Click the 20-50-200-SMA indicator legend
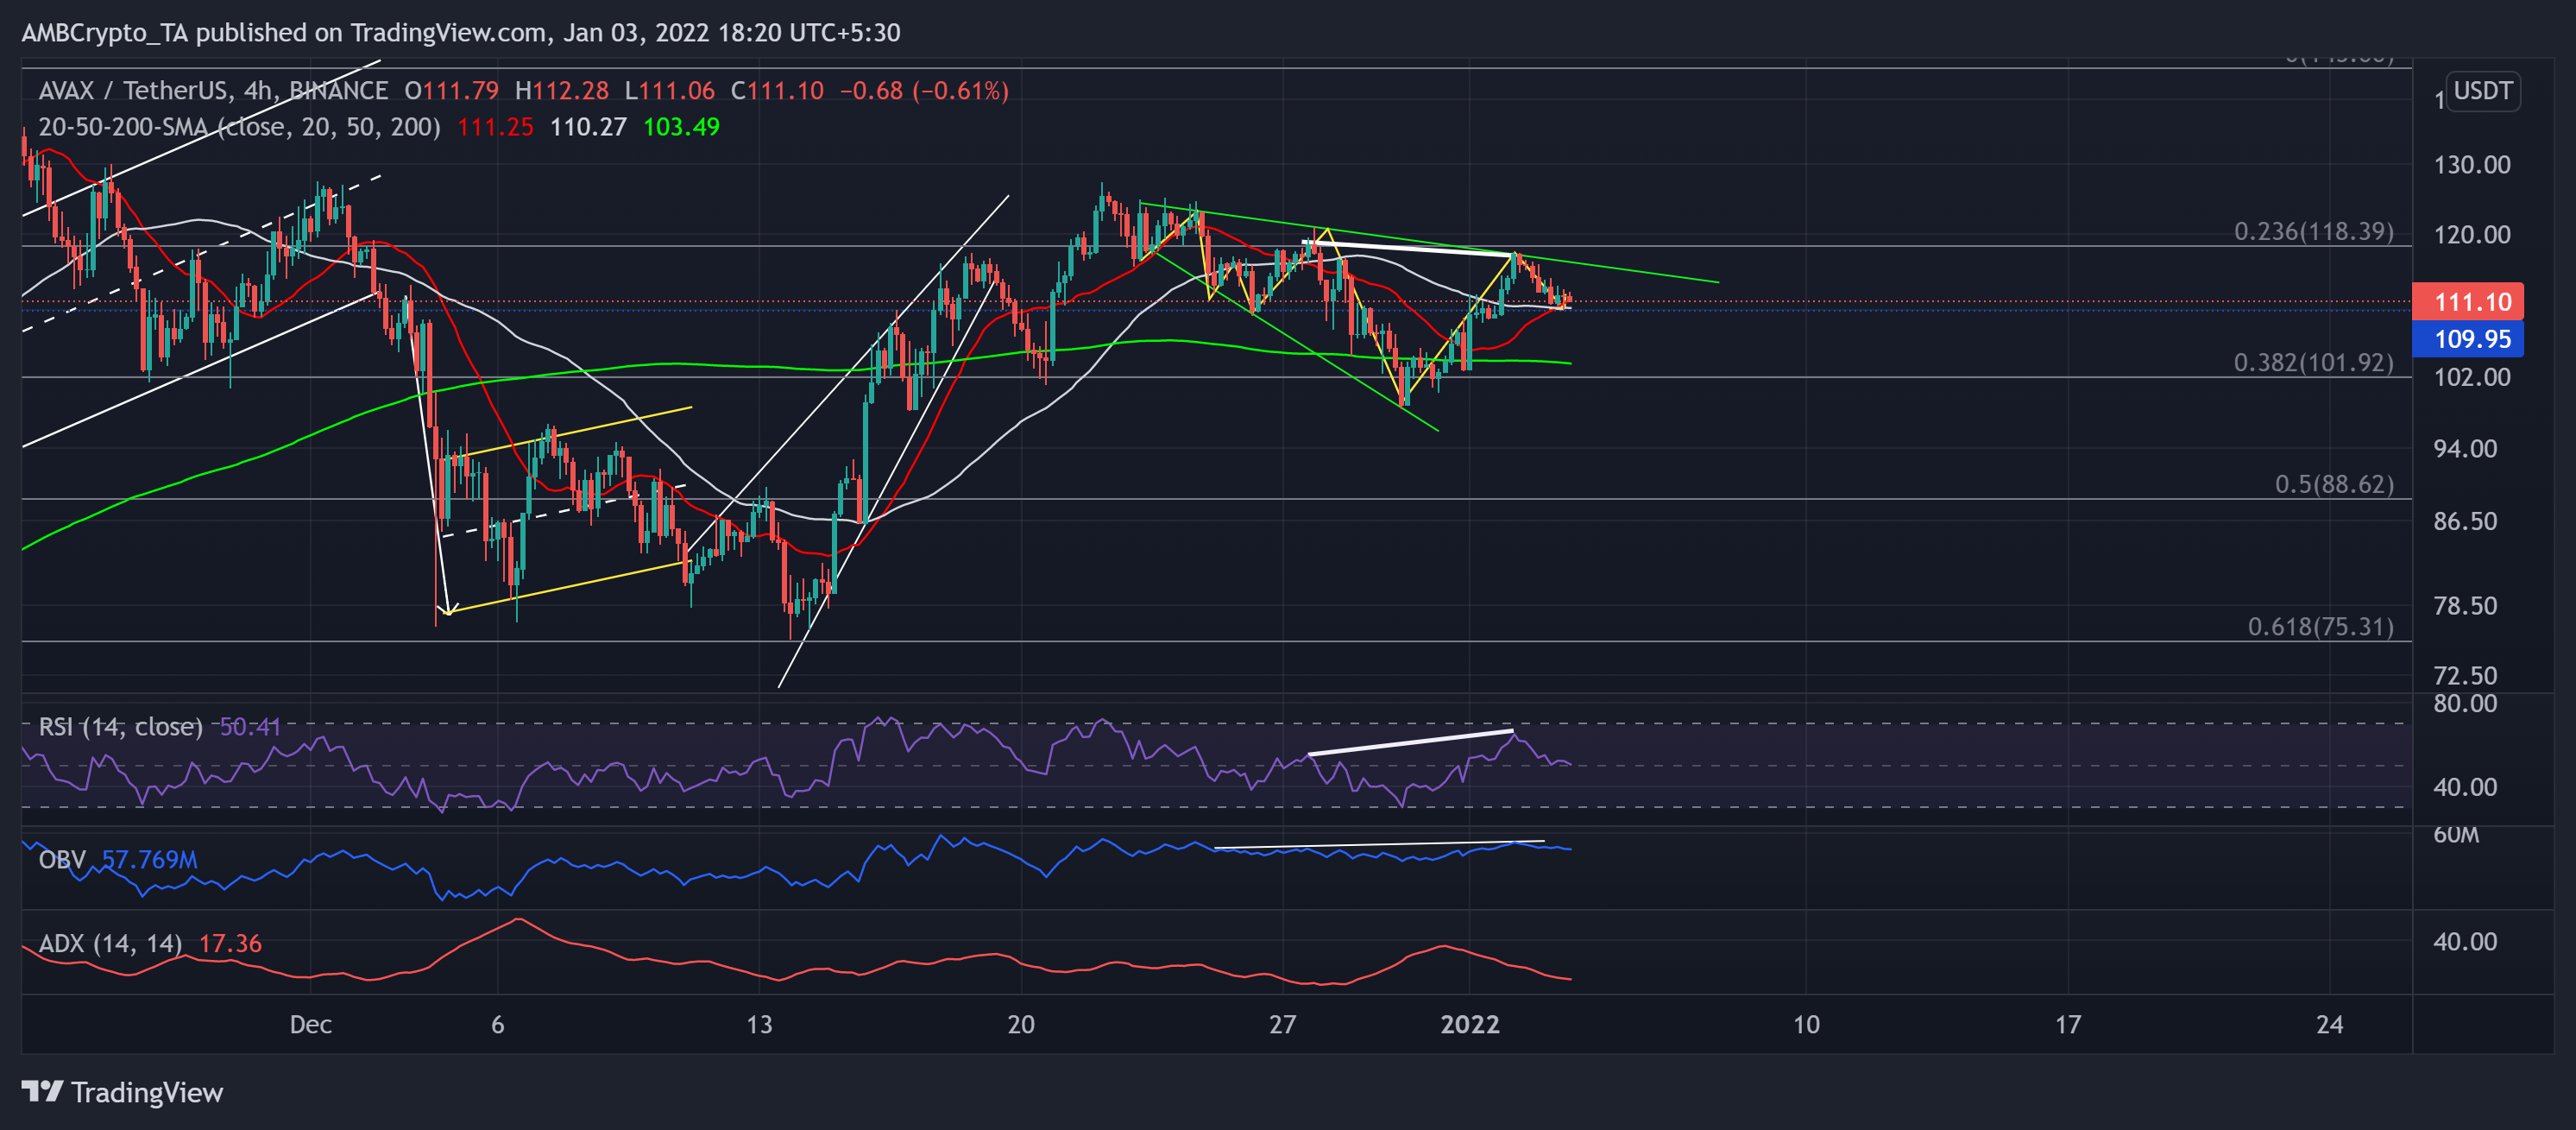 (x=239, y=127)
